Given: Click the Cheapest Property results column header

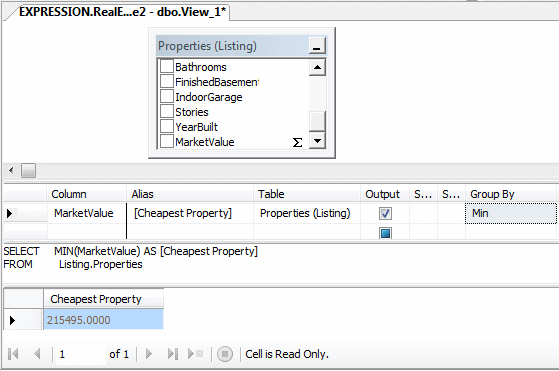Looking at the screenshot, I should click(x=103, y=299).
